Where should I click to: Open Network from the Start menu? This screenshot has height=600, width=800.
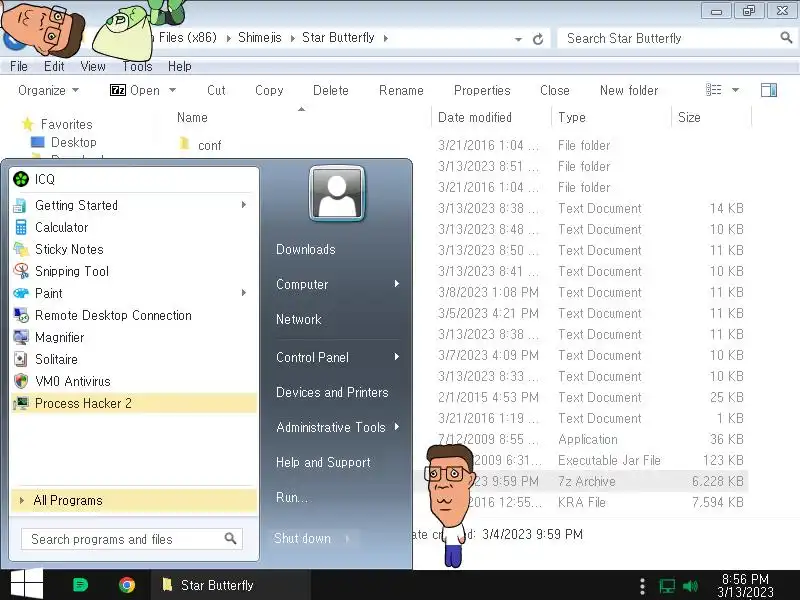298,319
